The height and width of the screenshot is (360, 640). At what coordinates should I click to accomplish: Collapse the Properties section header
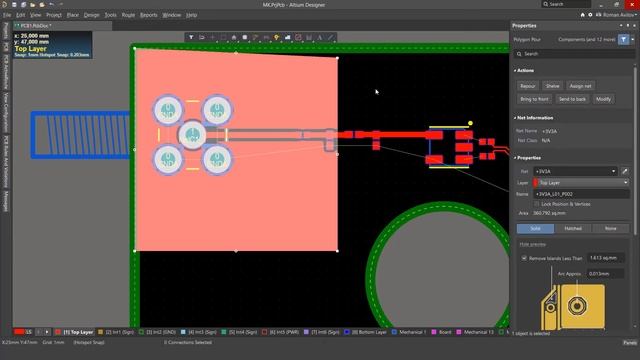coord(515,158)
